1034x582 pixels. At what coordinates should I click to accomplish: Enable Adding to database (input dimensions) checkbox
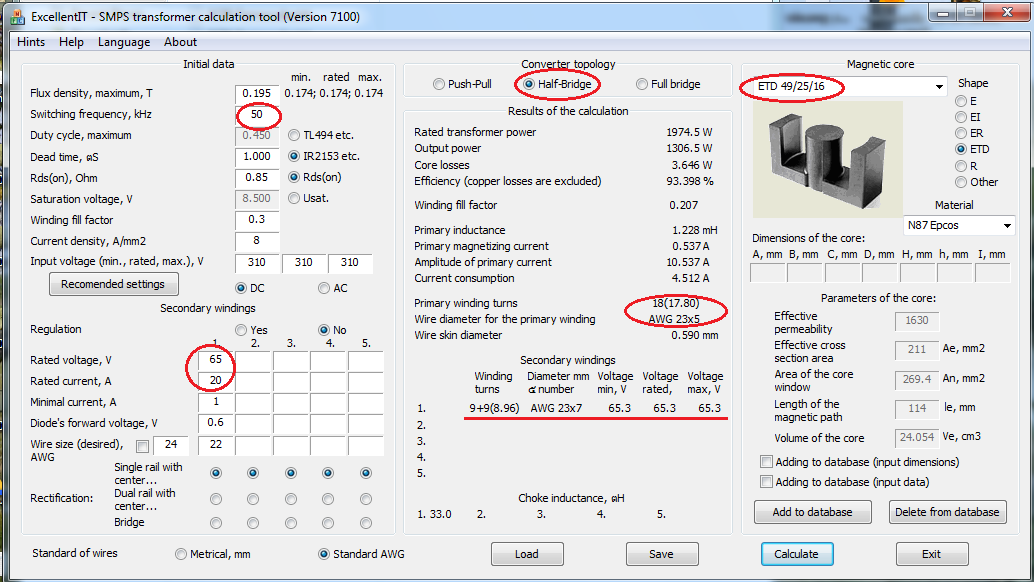pos(766,461)
